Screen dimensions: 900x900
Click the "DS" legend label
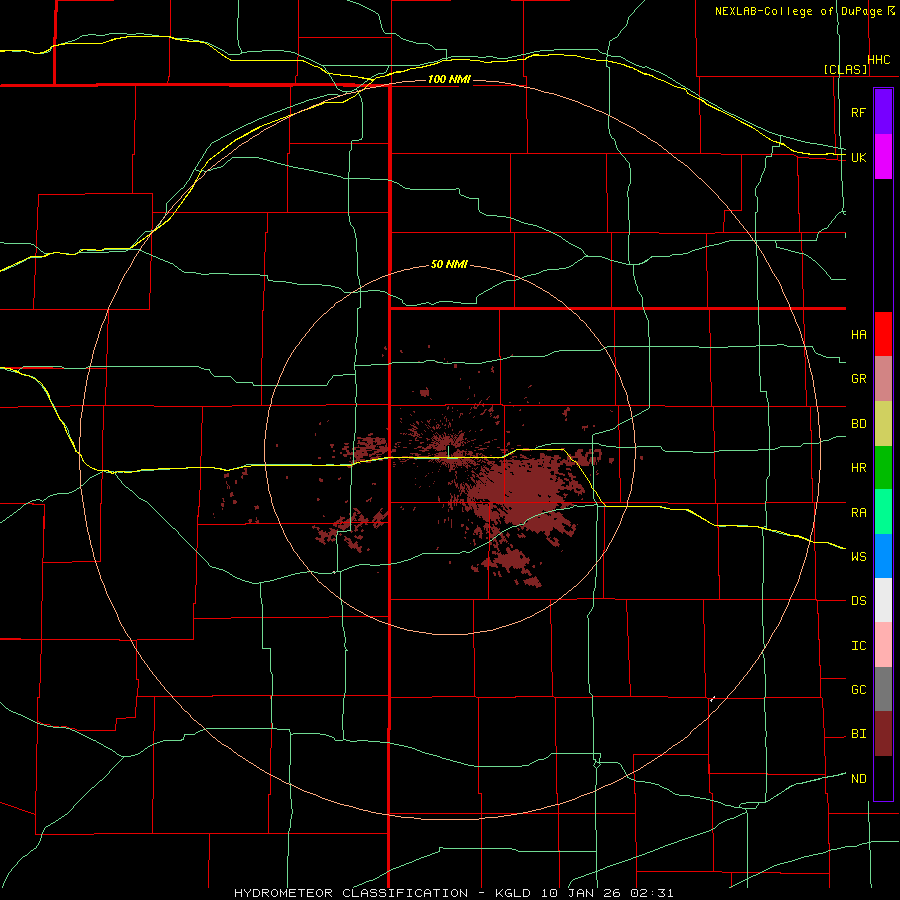(858, 601)
